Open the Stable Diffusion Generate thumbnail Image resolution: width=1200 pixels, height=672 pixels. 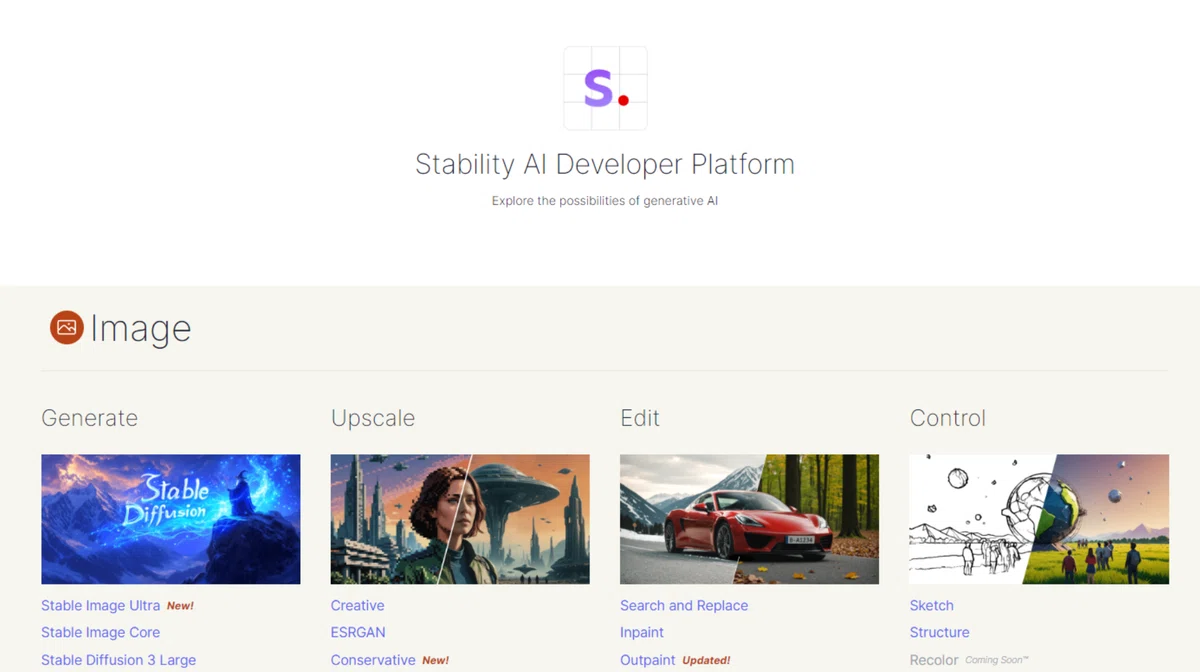171,519
